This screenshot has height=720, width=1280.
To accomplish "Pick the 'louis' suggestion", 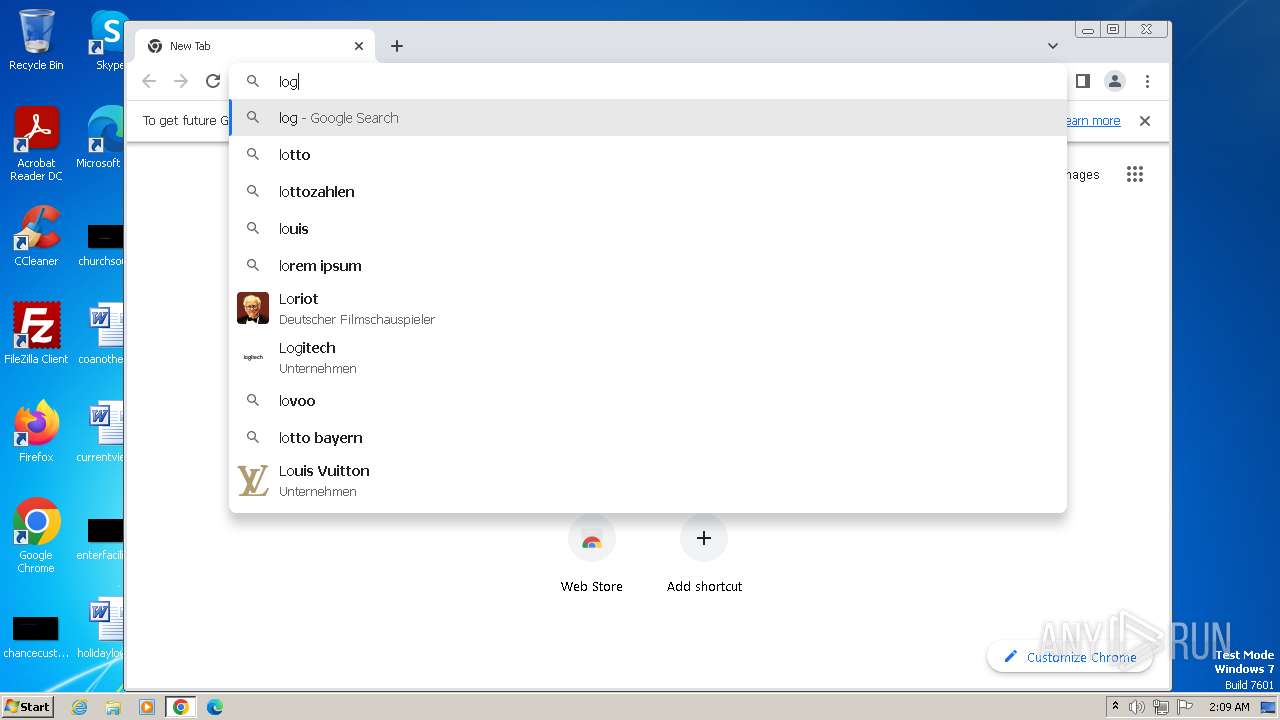I will click(648, 229).
